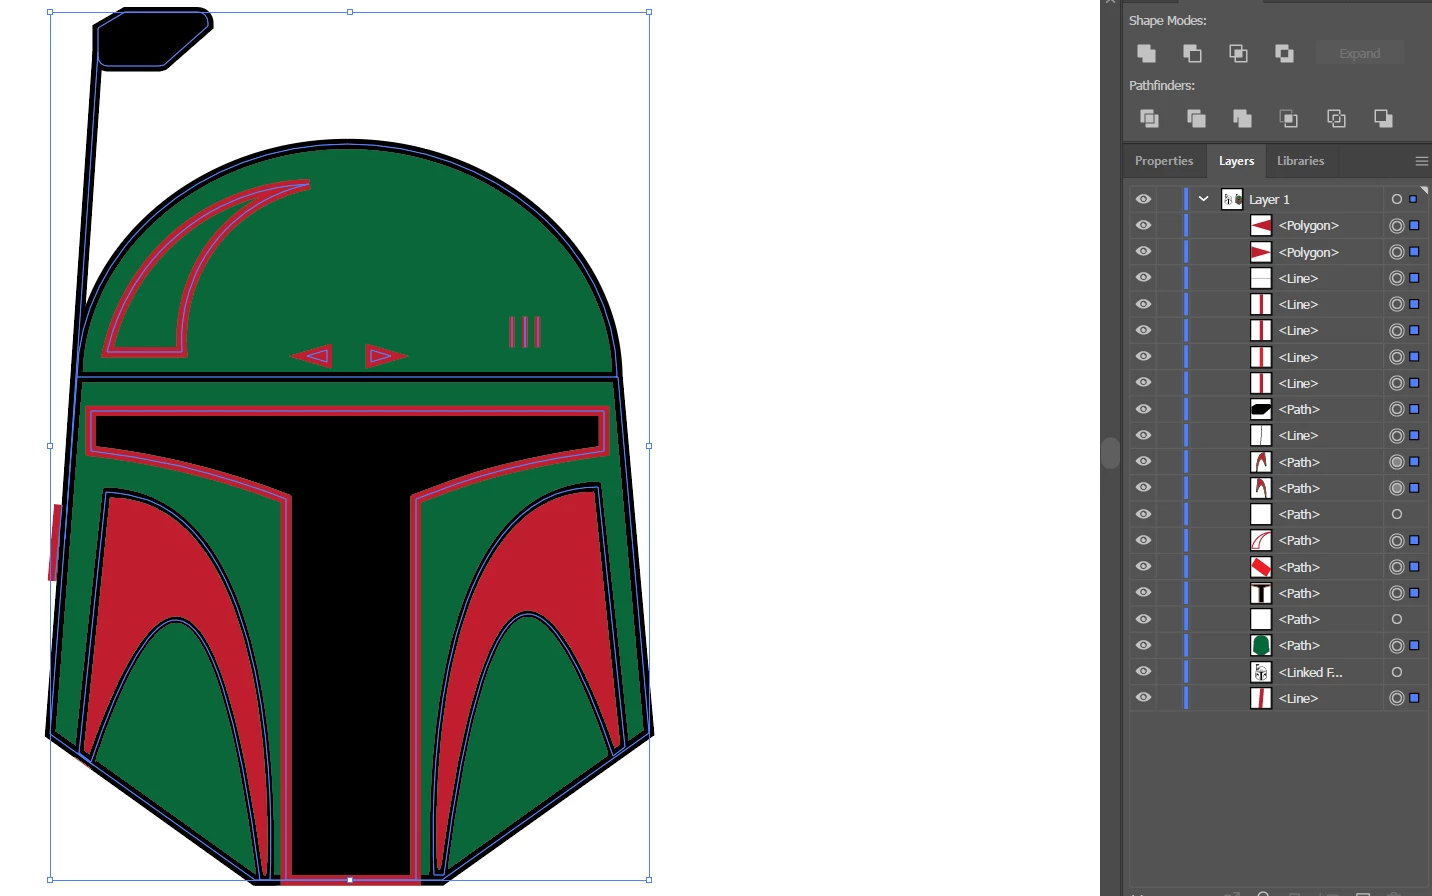Hide the Linked F... sublayer
This screenshot has width=1432, height=896.
click(x=1143, y=672)
